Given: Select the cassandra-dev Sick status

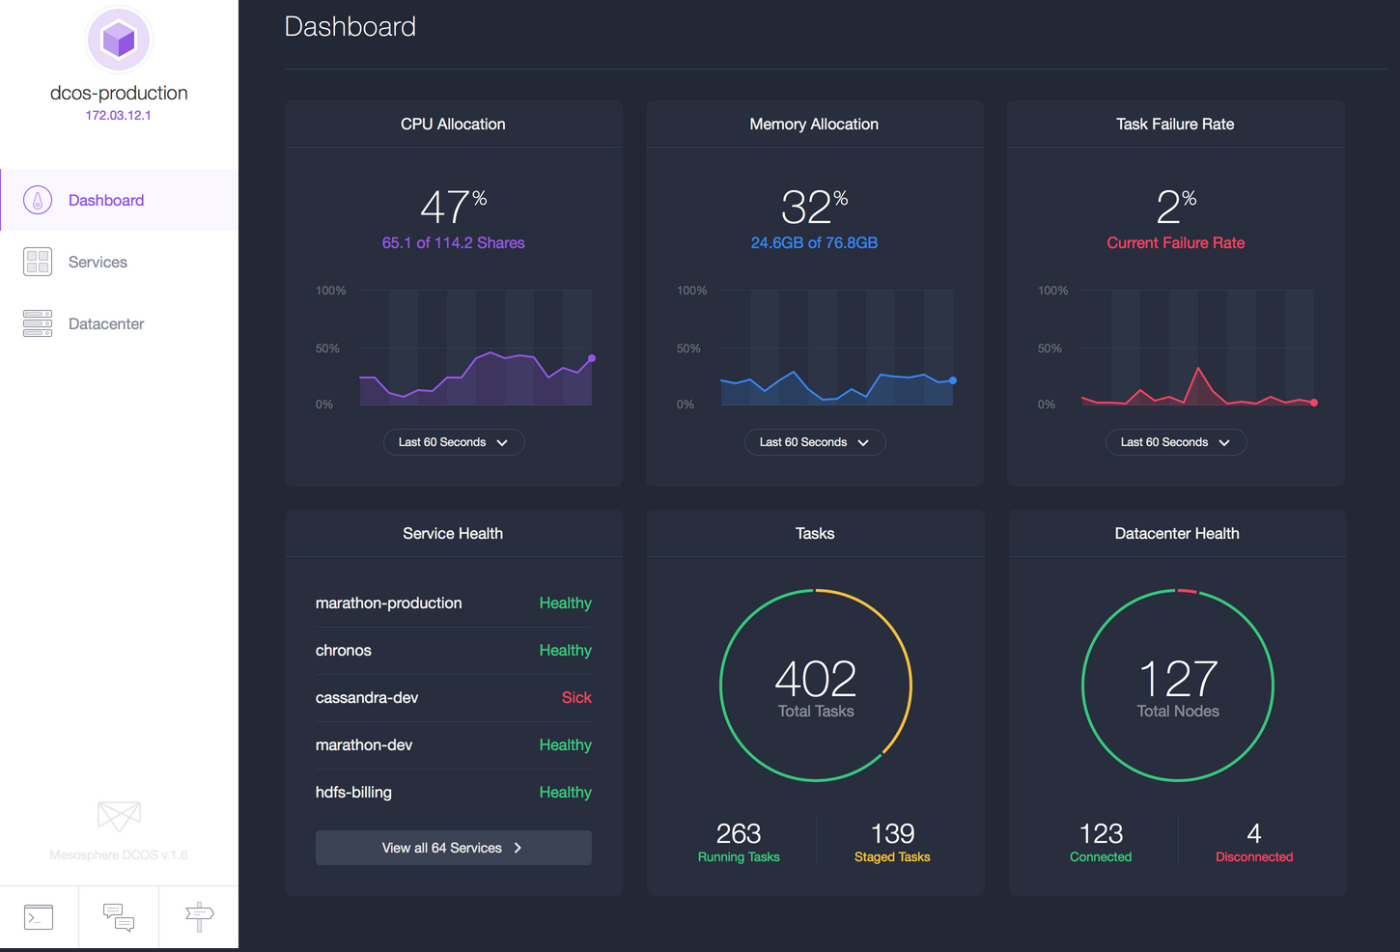Looking at the screenshot, I should click(576, 698).
